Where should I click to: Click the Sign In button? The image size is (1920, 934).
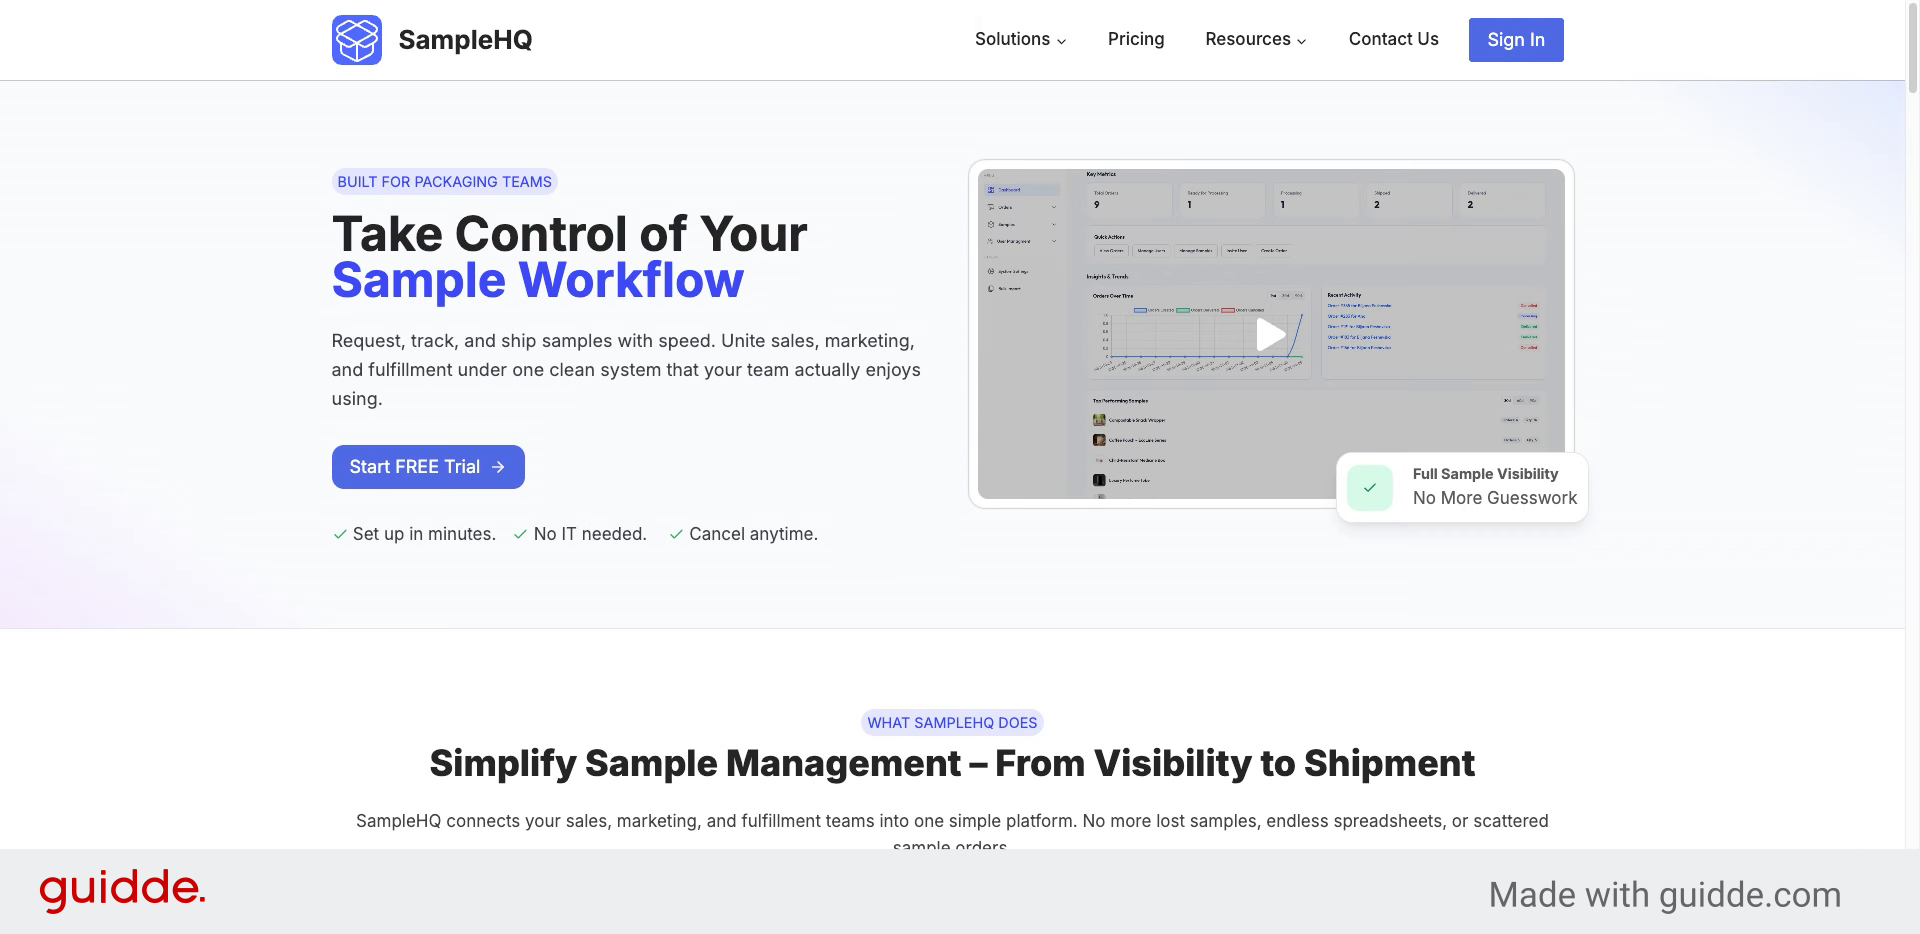pyautogui.click(x=1516, y=40)
